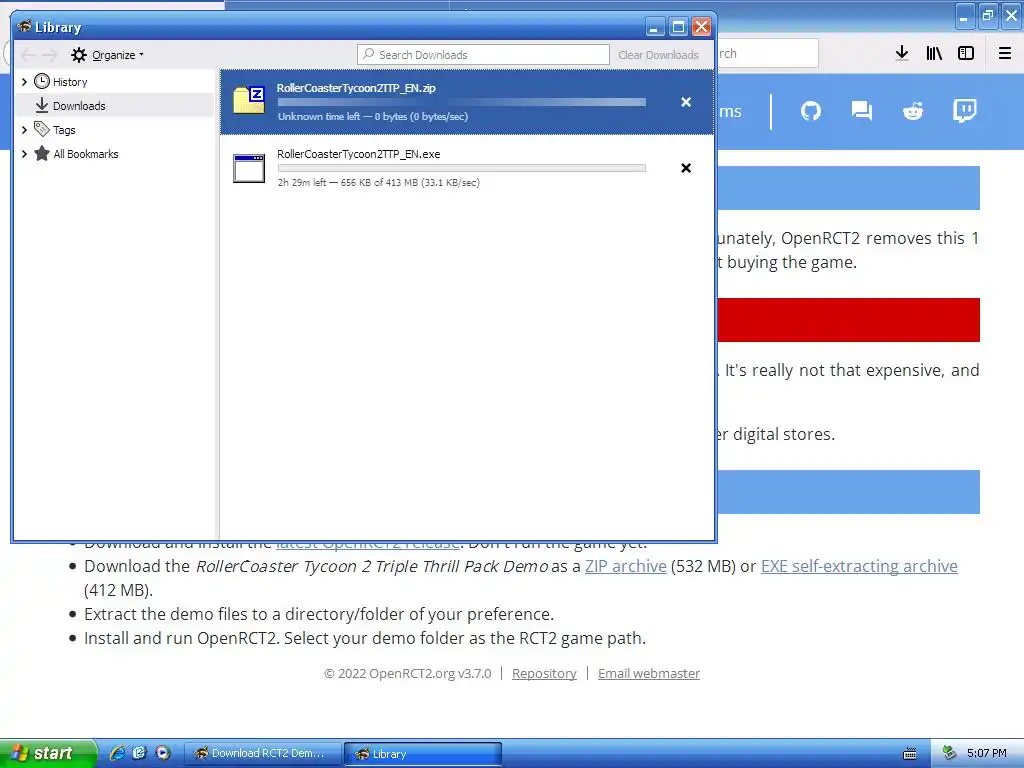Screen dimensions: 1024x768
Task: Open the browser Downloads arrow button
Action: 902,54
